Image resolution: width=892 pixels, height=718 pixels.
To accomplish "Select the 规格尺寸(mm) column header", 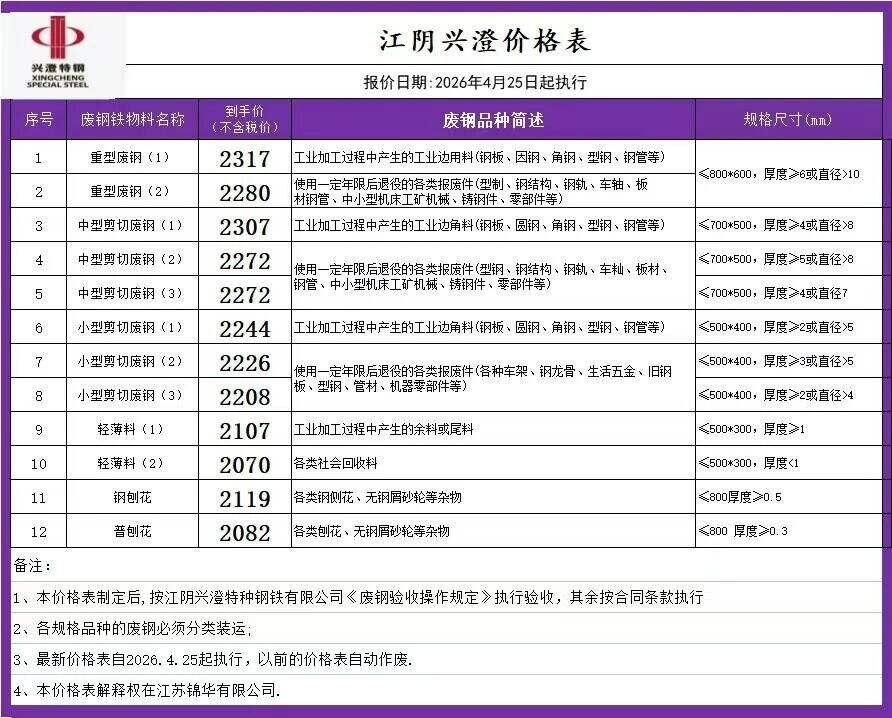I will 788,120.
